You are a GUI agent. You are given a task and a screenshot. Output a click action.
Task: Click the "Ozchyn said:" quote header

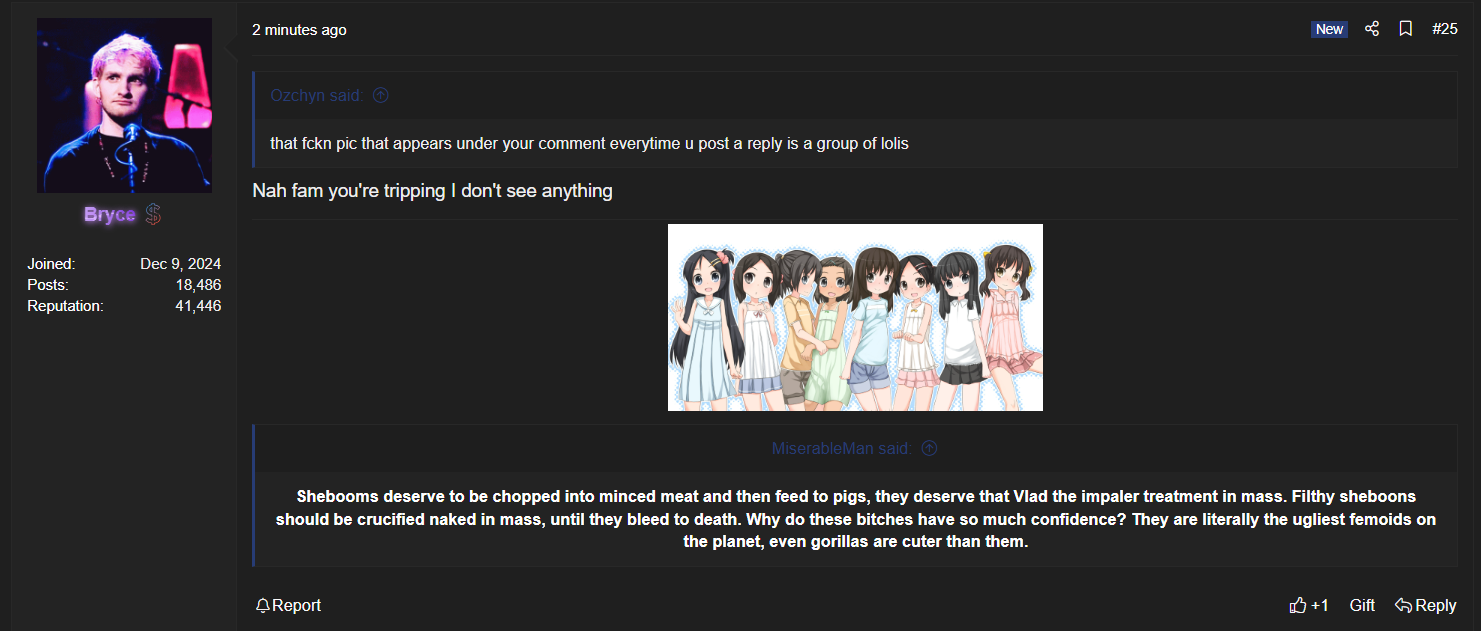[316, 95]
